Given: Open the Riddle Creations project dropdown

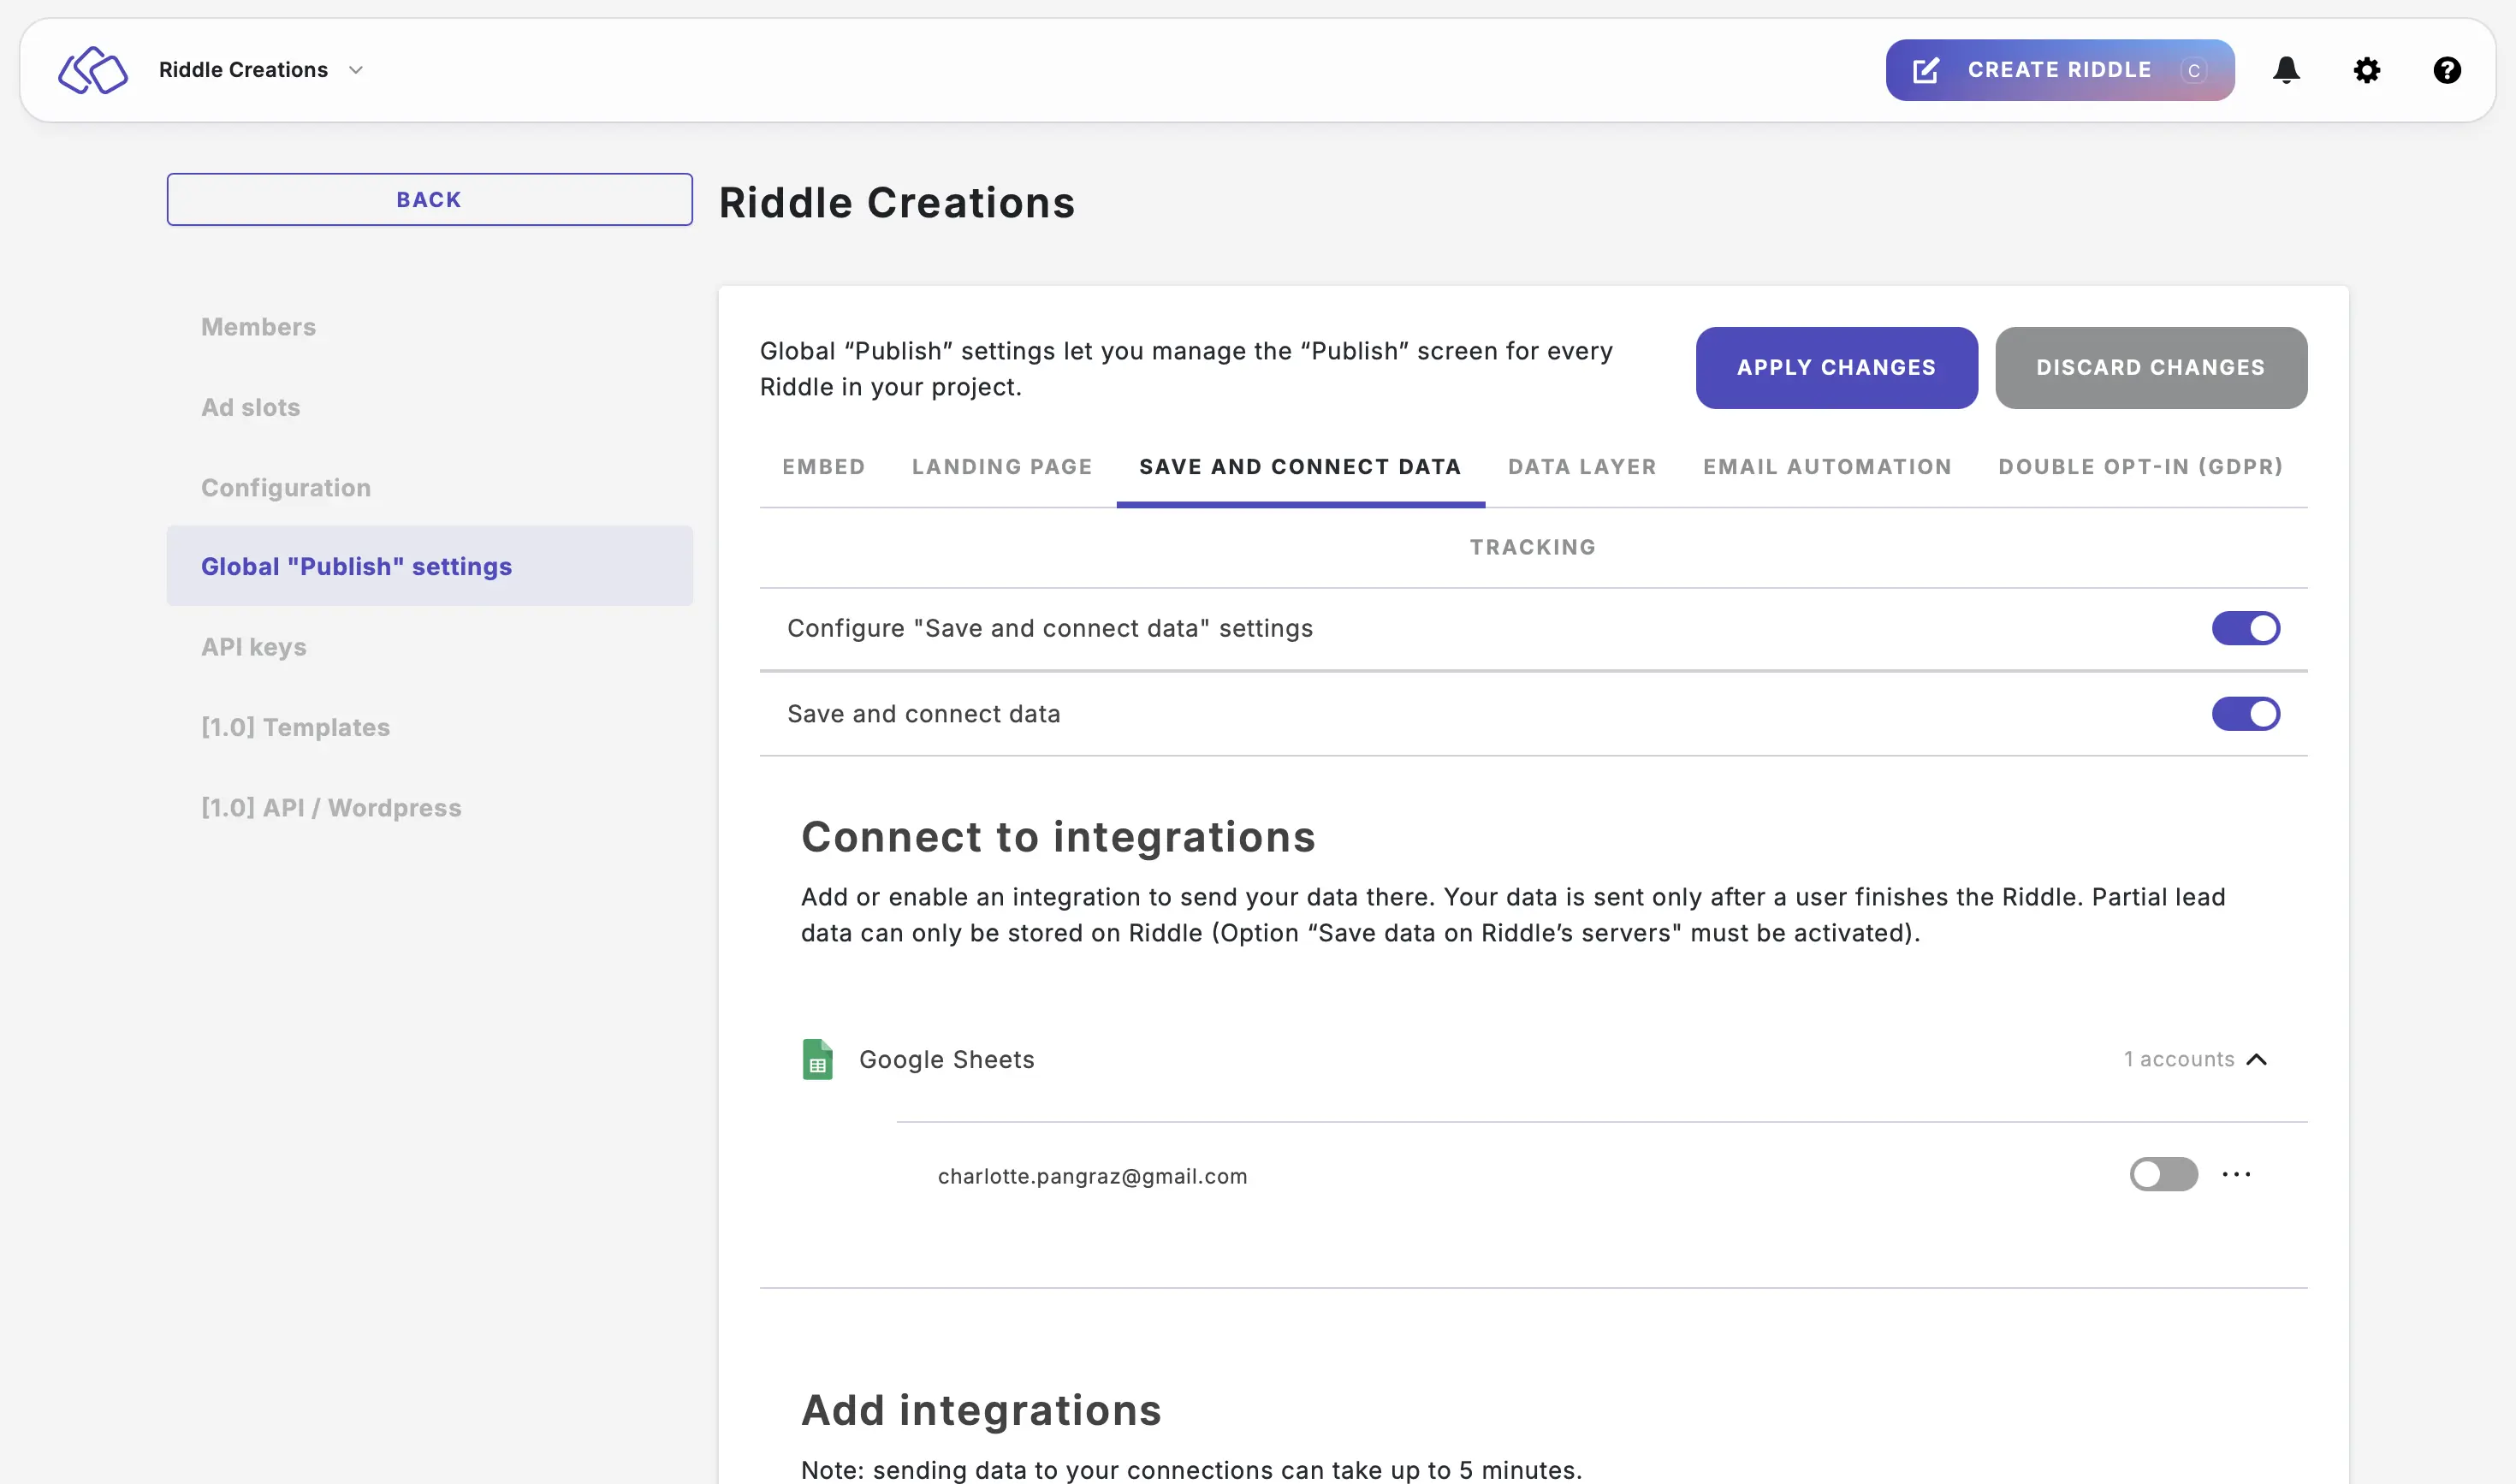Looking at the screenshot, I should click(x=261, y=70).
